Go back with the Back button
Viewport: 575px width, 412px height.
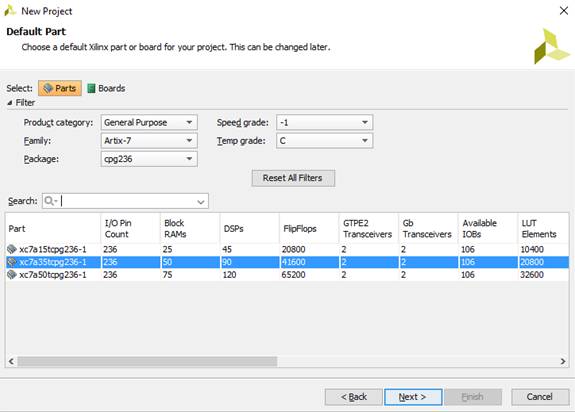click(354, 397)
